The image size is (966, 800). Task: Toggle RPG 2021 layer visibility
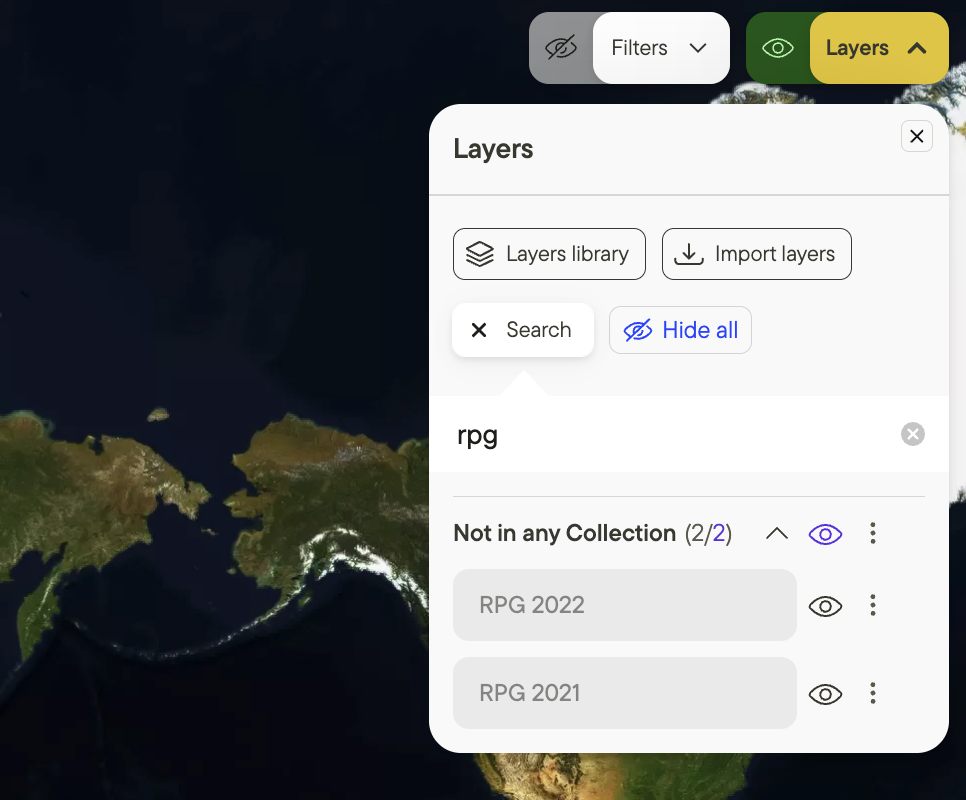tap(826, 695)
